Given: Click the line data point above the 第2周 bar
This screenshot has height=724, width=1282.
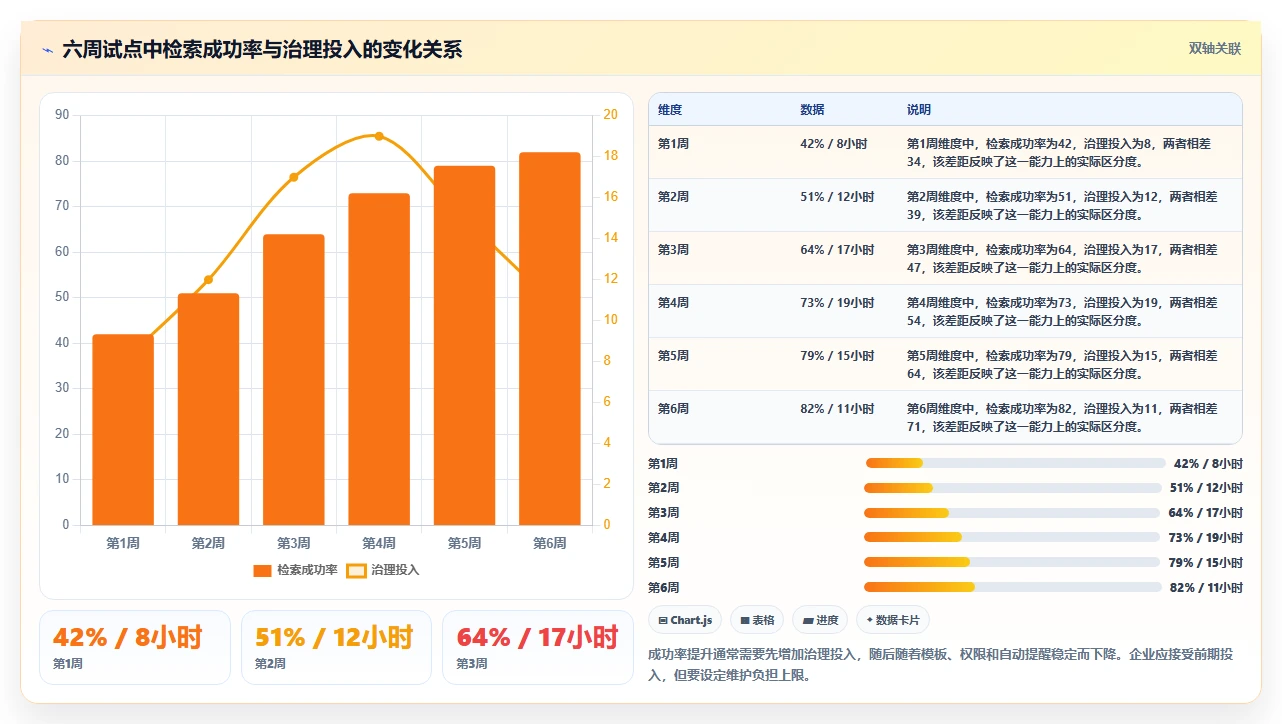Looking at the screenshot, I should click(x=208, y=280).
